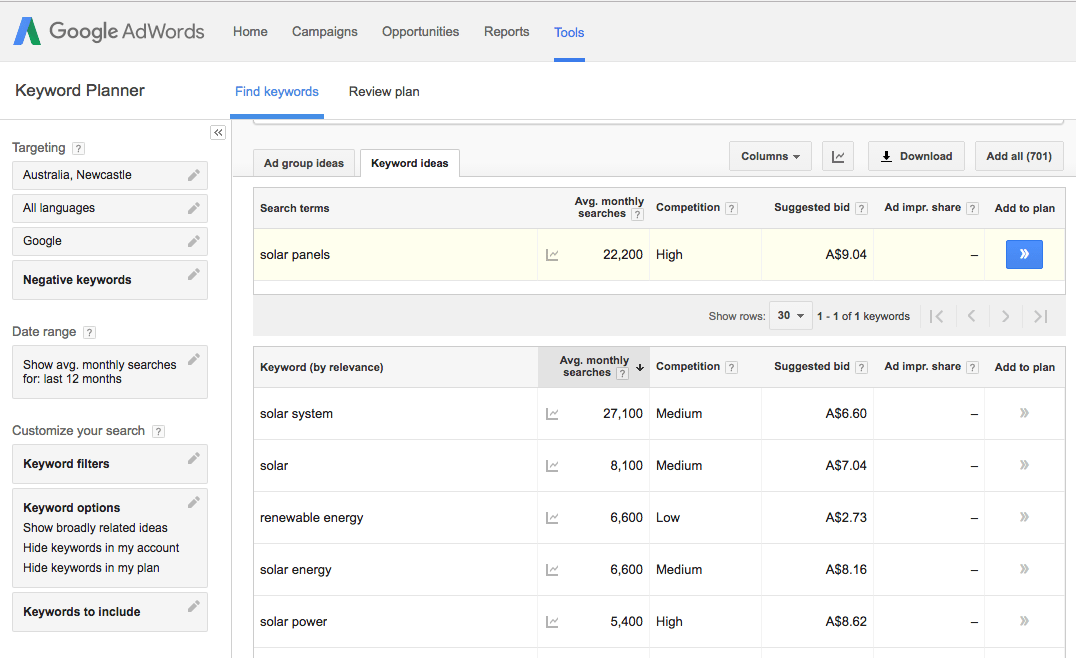The width and height of the screenshot is (1076, 658).
Task: Click the chart view icon beside Columns
Action: [x=838, y=156]
